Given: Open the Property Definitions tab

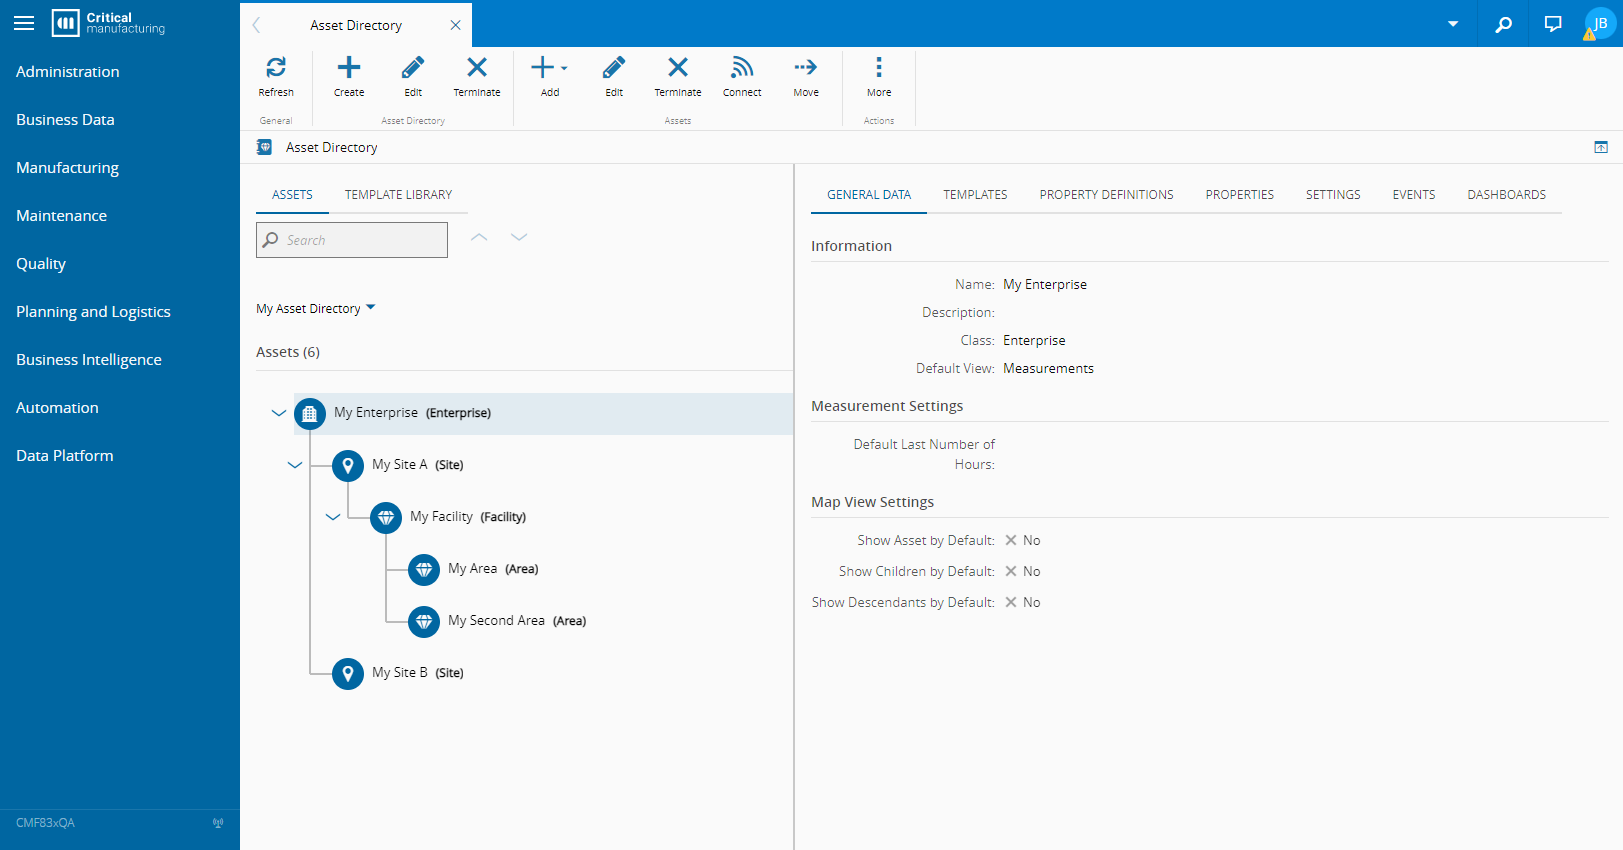Looking at the screenshot, I should pyautogui.click(x=1106, y=195).
